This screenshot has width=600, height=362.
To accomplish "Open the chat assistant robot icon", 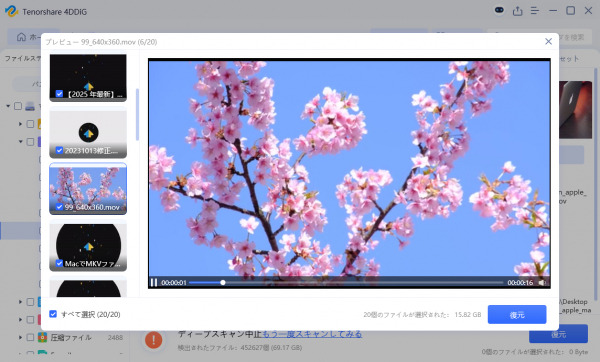I will pos(499,10).
